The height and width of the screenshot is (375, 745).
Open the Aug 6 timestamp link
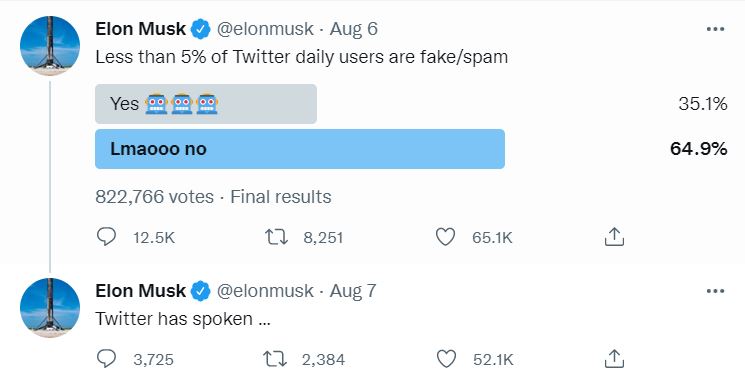[x=354, y=29]
